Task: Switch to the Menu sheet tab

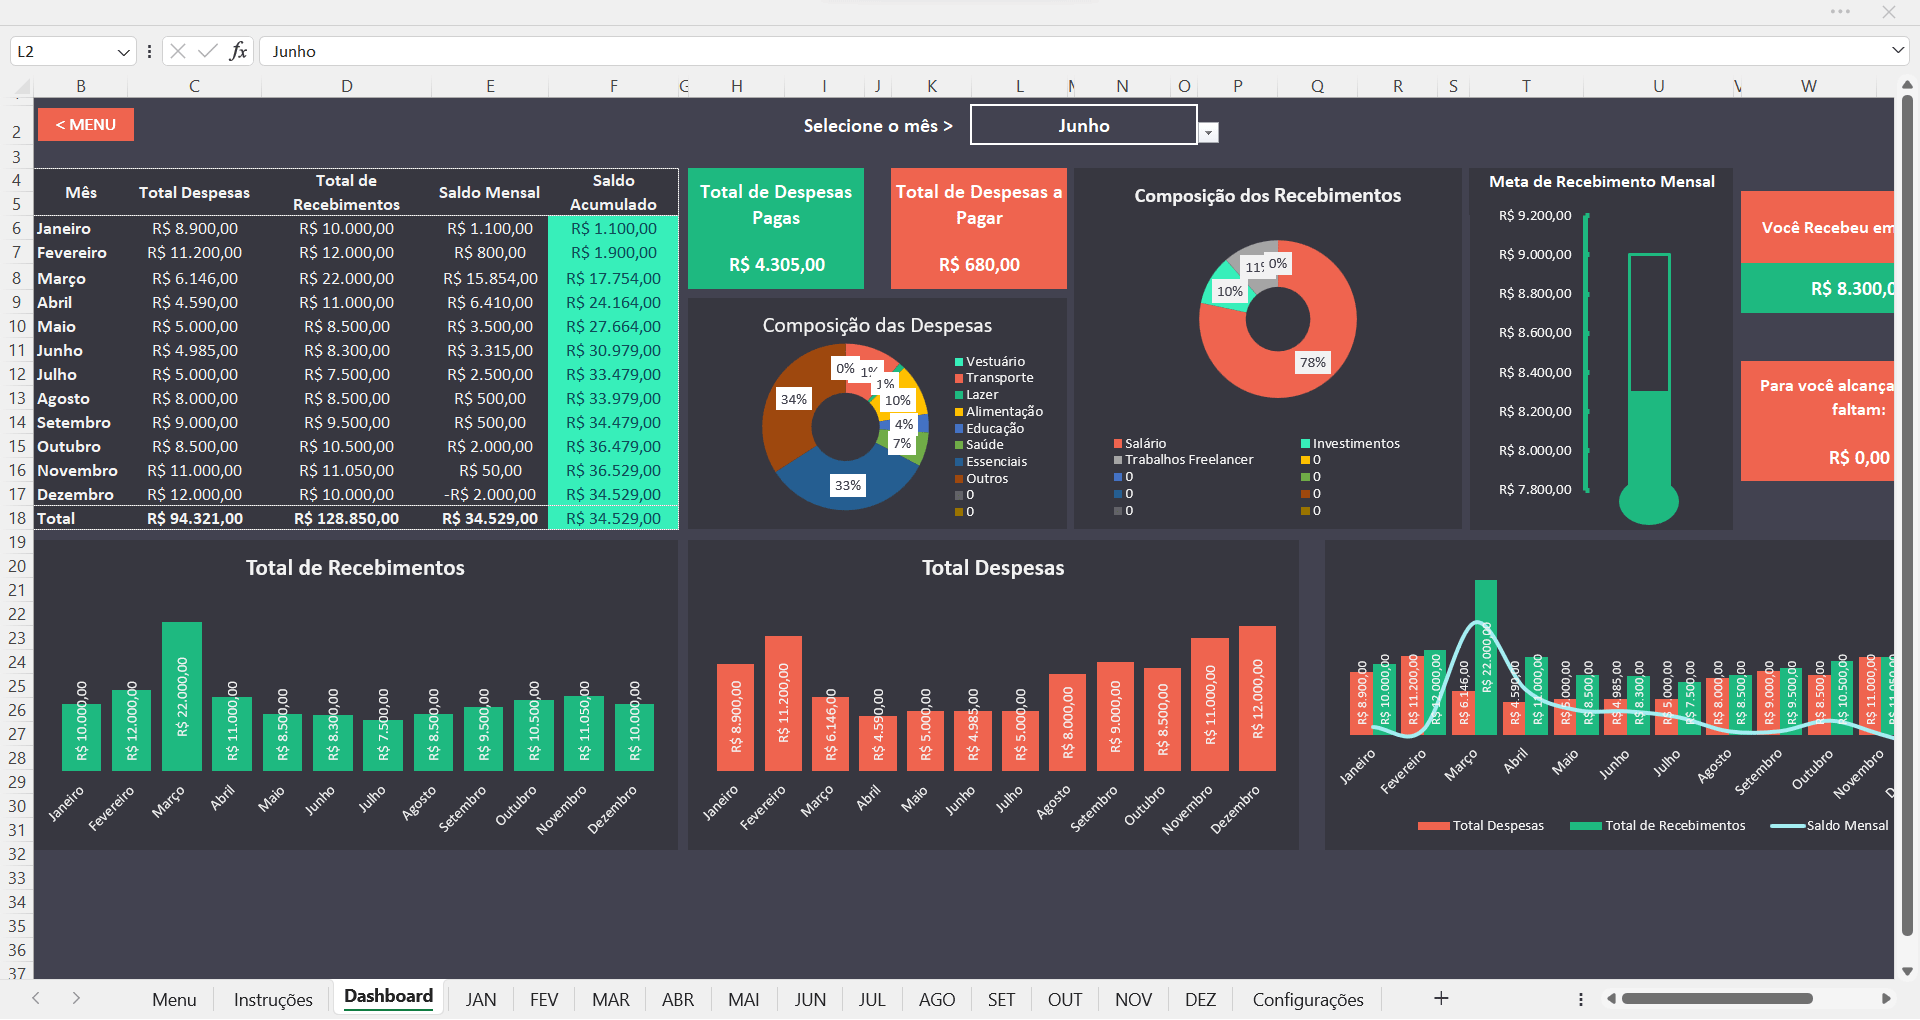Action: (174, 999)
